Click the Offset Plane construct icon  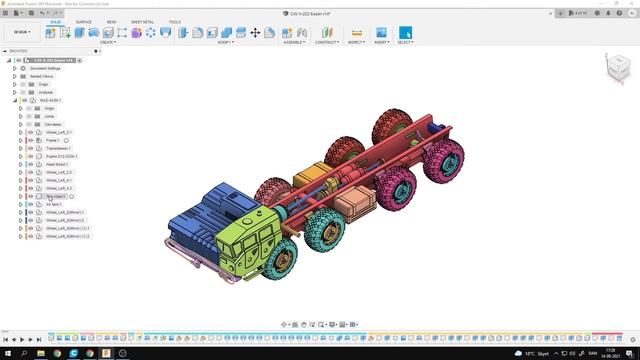(327, 33)
